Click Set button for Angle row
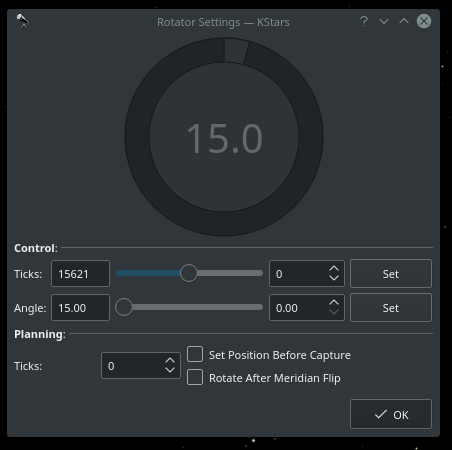The height and width of the screenshot is (450, 452). click(391, 308)
